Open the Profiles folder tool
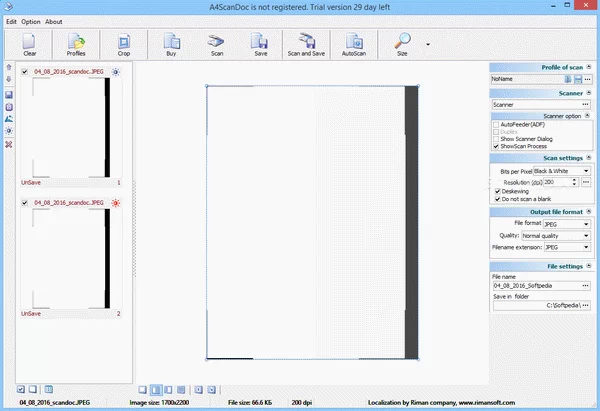The image size is (600, 411). (x=76, y=44)
